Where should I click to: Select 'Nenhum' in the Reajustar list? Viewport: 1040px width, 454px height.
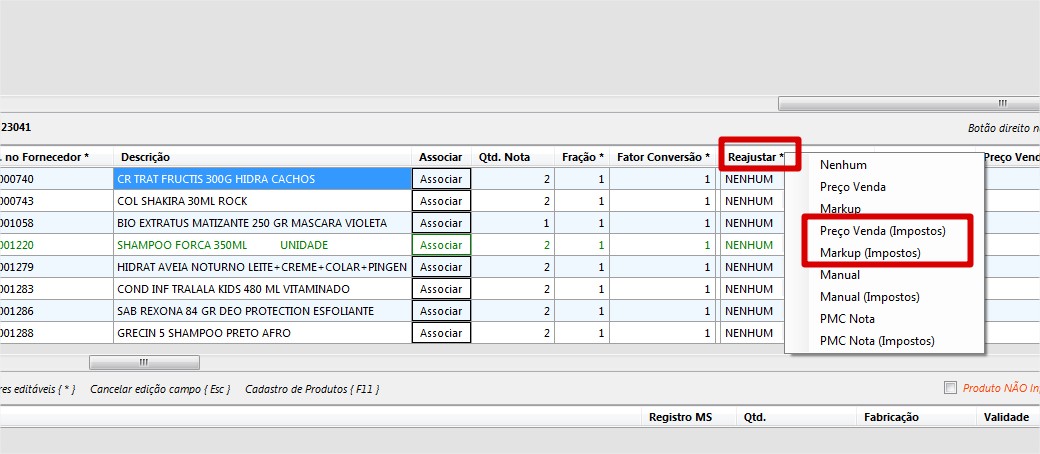tap(843, 165)
